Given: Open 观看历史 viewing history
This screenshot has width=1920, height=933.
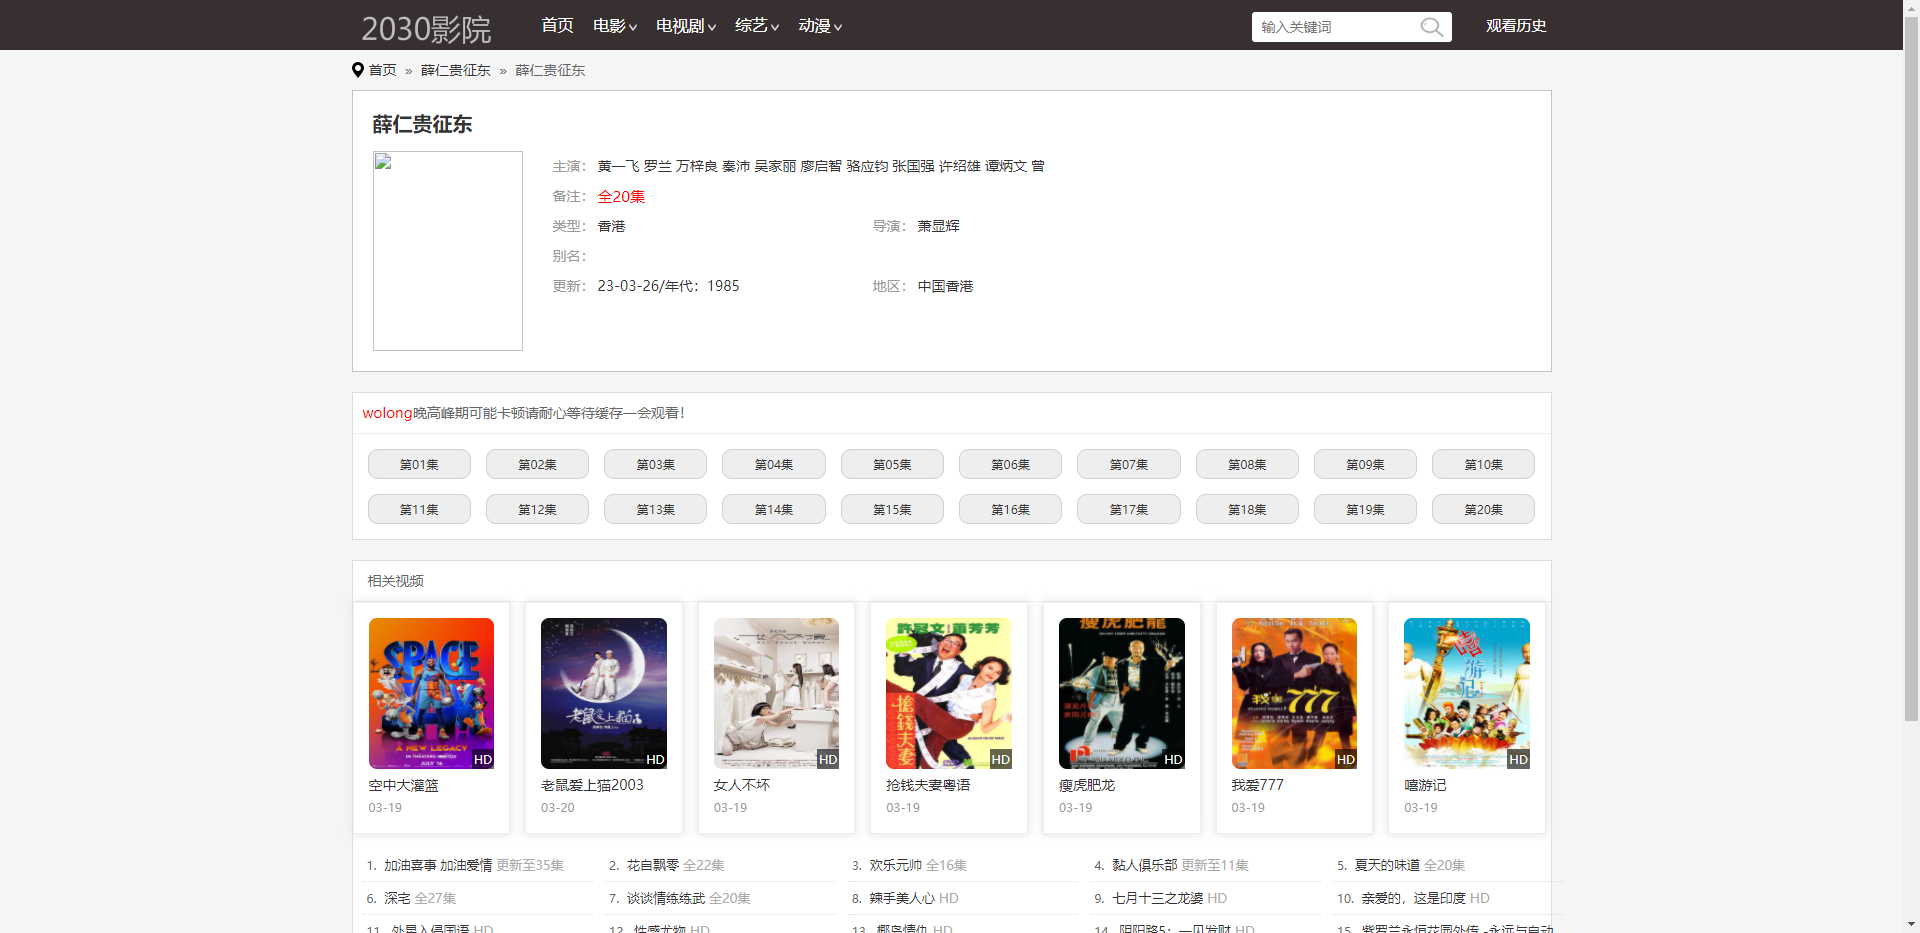Looking at the screenshot, I should 1516,26.
